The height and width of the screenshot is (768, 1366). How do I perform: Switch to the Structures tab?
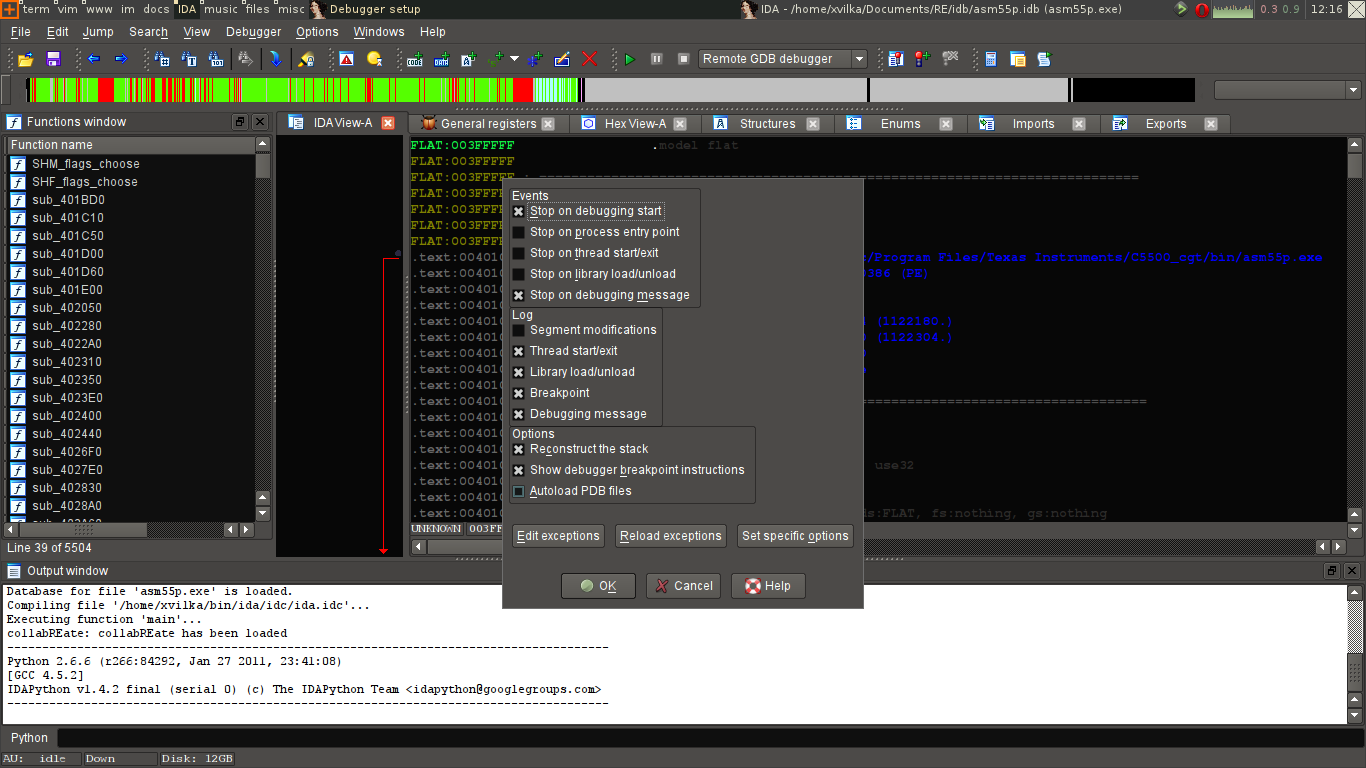[767, 124]
